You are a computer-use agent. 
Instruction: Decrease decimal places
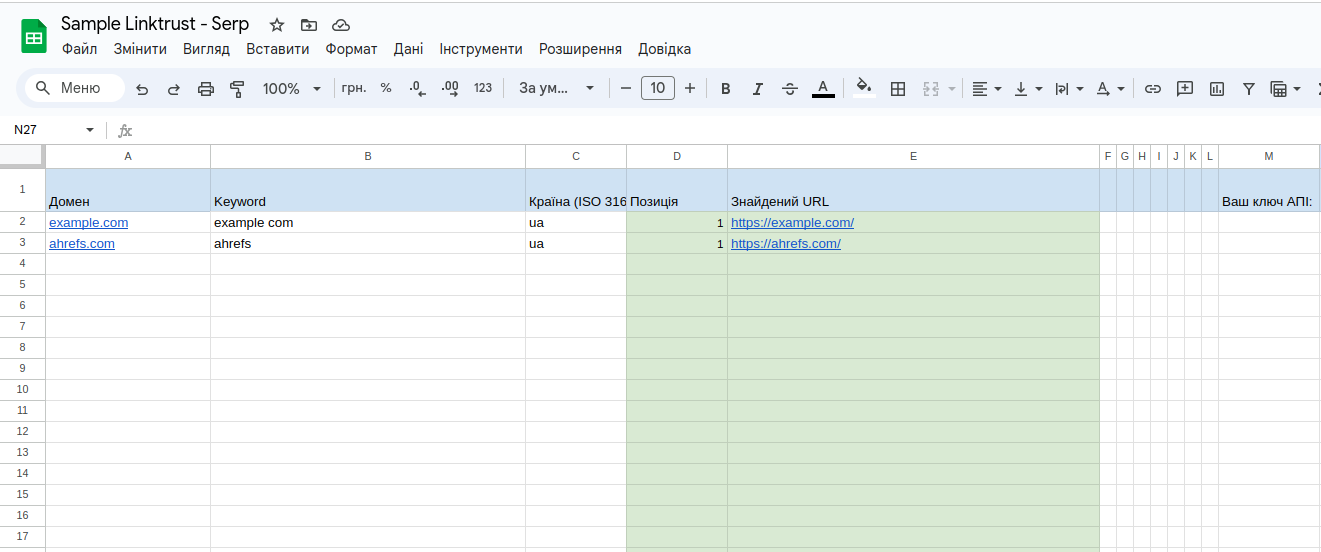pos(418,89)
